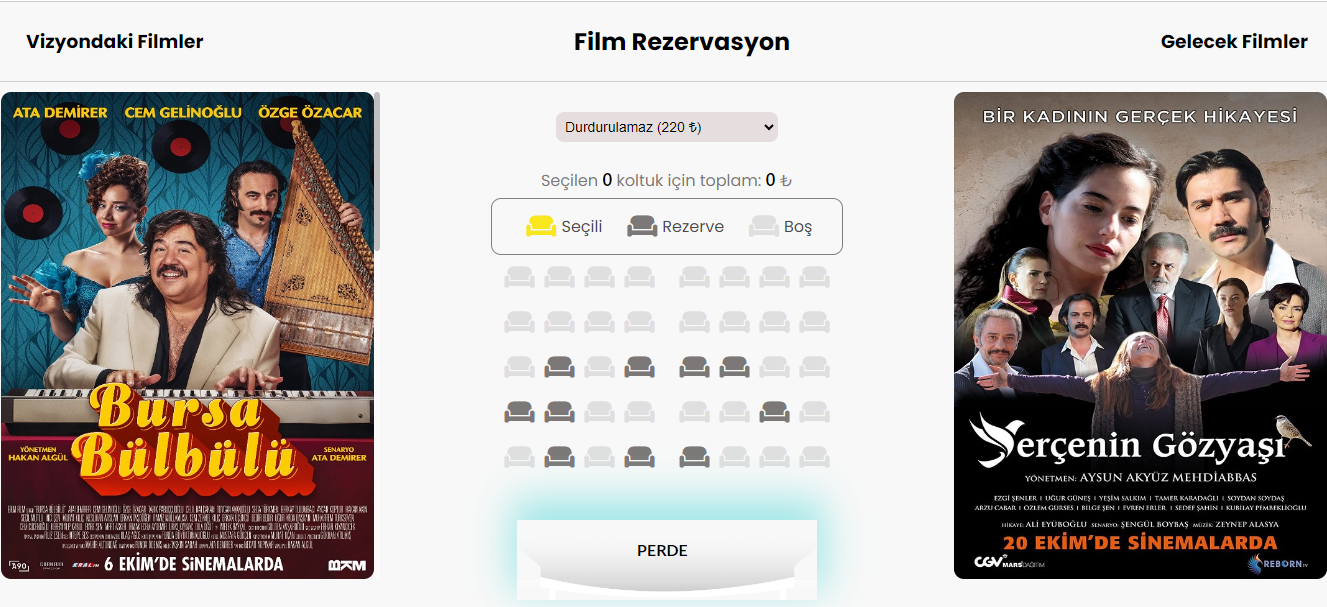Open the Serçenin Gözyaşı movie poster
Screen dimensions: 1327x607
(x=1140, y=335)
